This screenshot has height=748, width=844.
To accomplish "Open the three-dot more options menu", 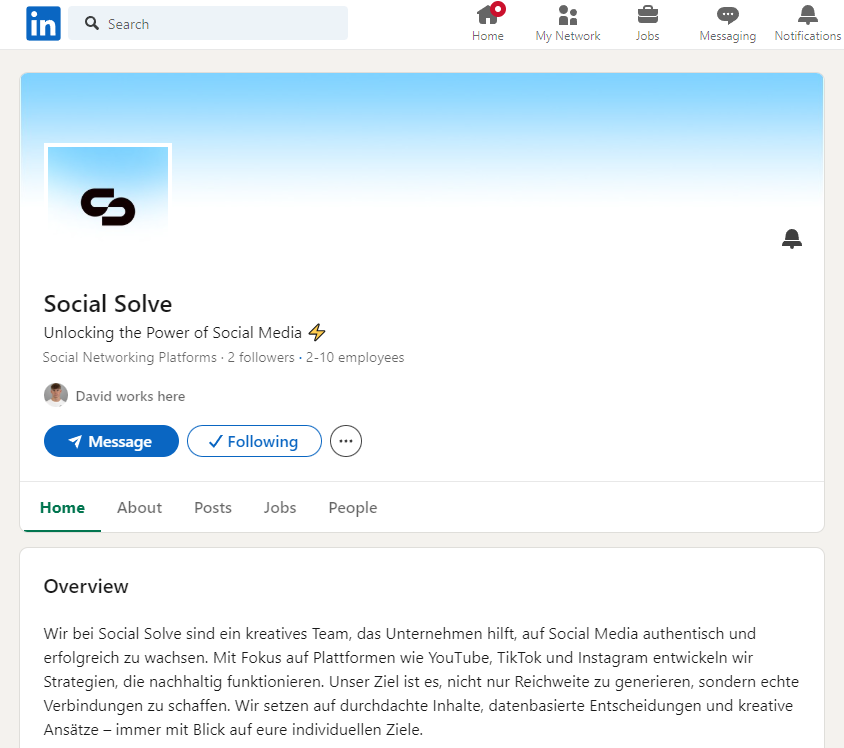I will pos(346,441).
